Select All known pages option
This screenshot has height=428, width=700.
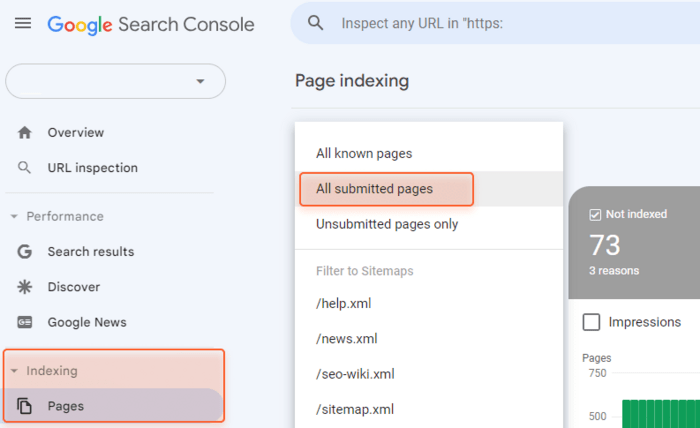point(429,154)
